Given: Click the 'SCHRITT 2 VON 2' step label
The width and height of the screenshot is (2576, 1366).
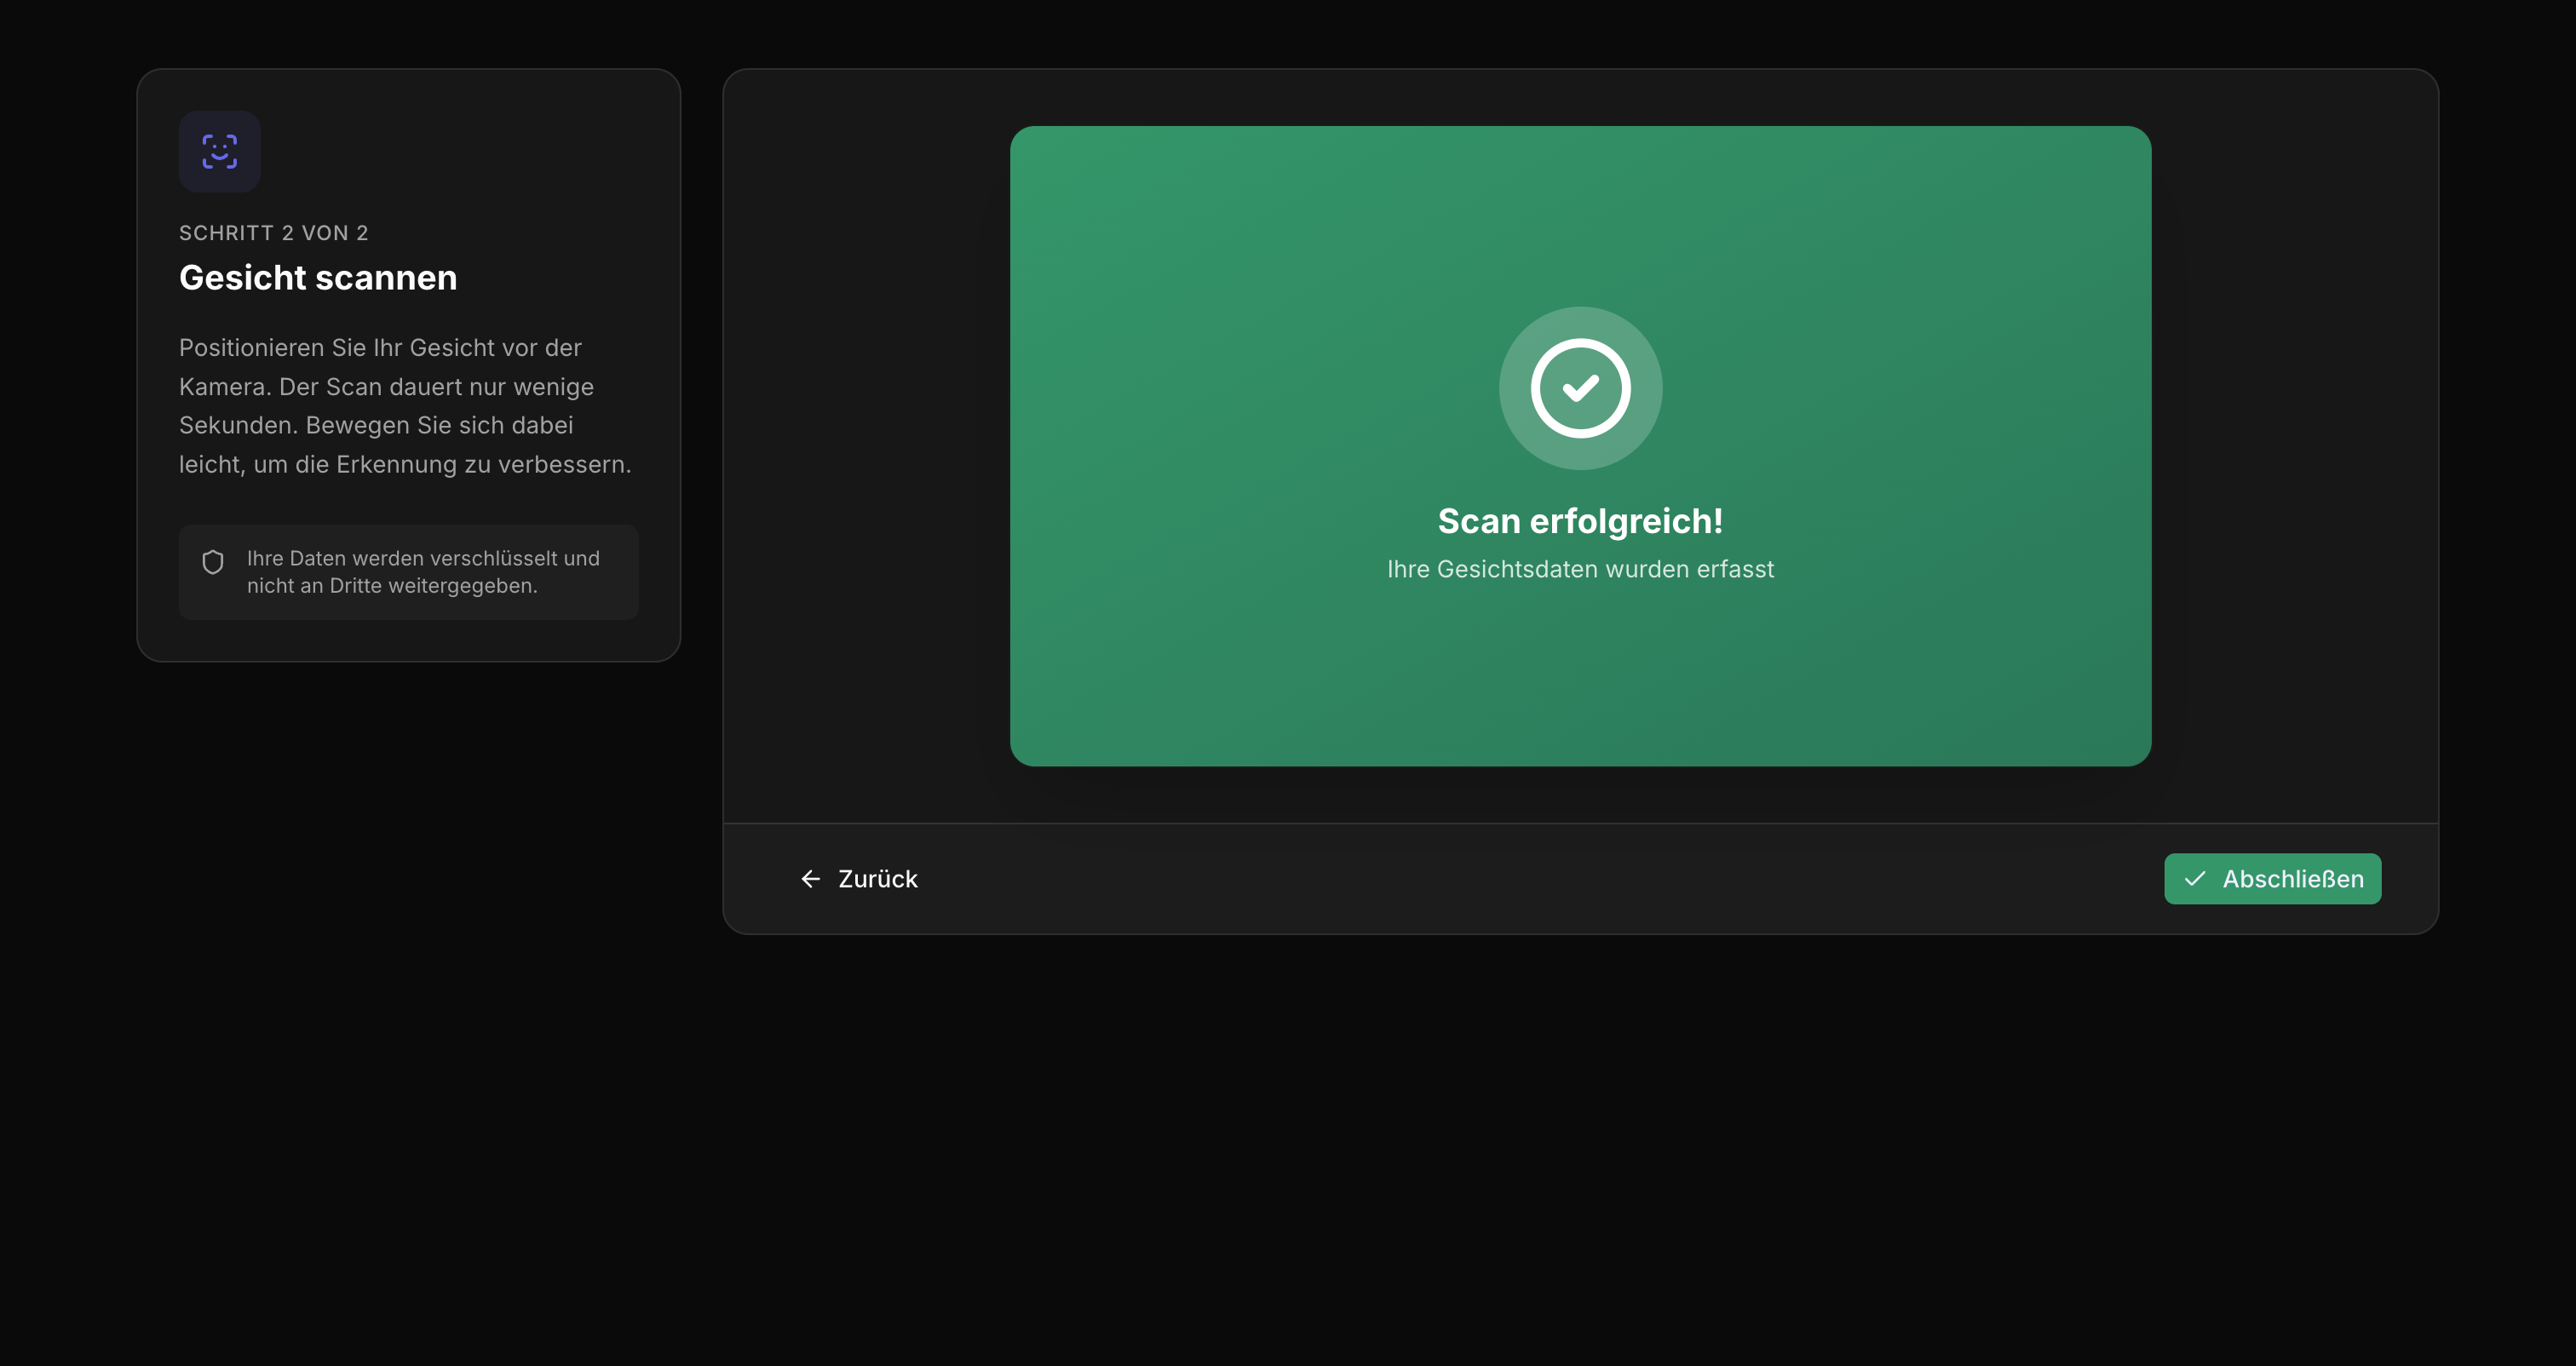Looking at the screenshot, I should pos(273,233).
